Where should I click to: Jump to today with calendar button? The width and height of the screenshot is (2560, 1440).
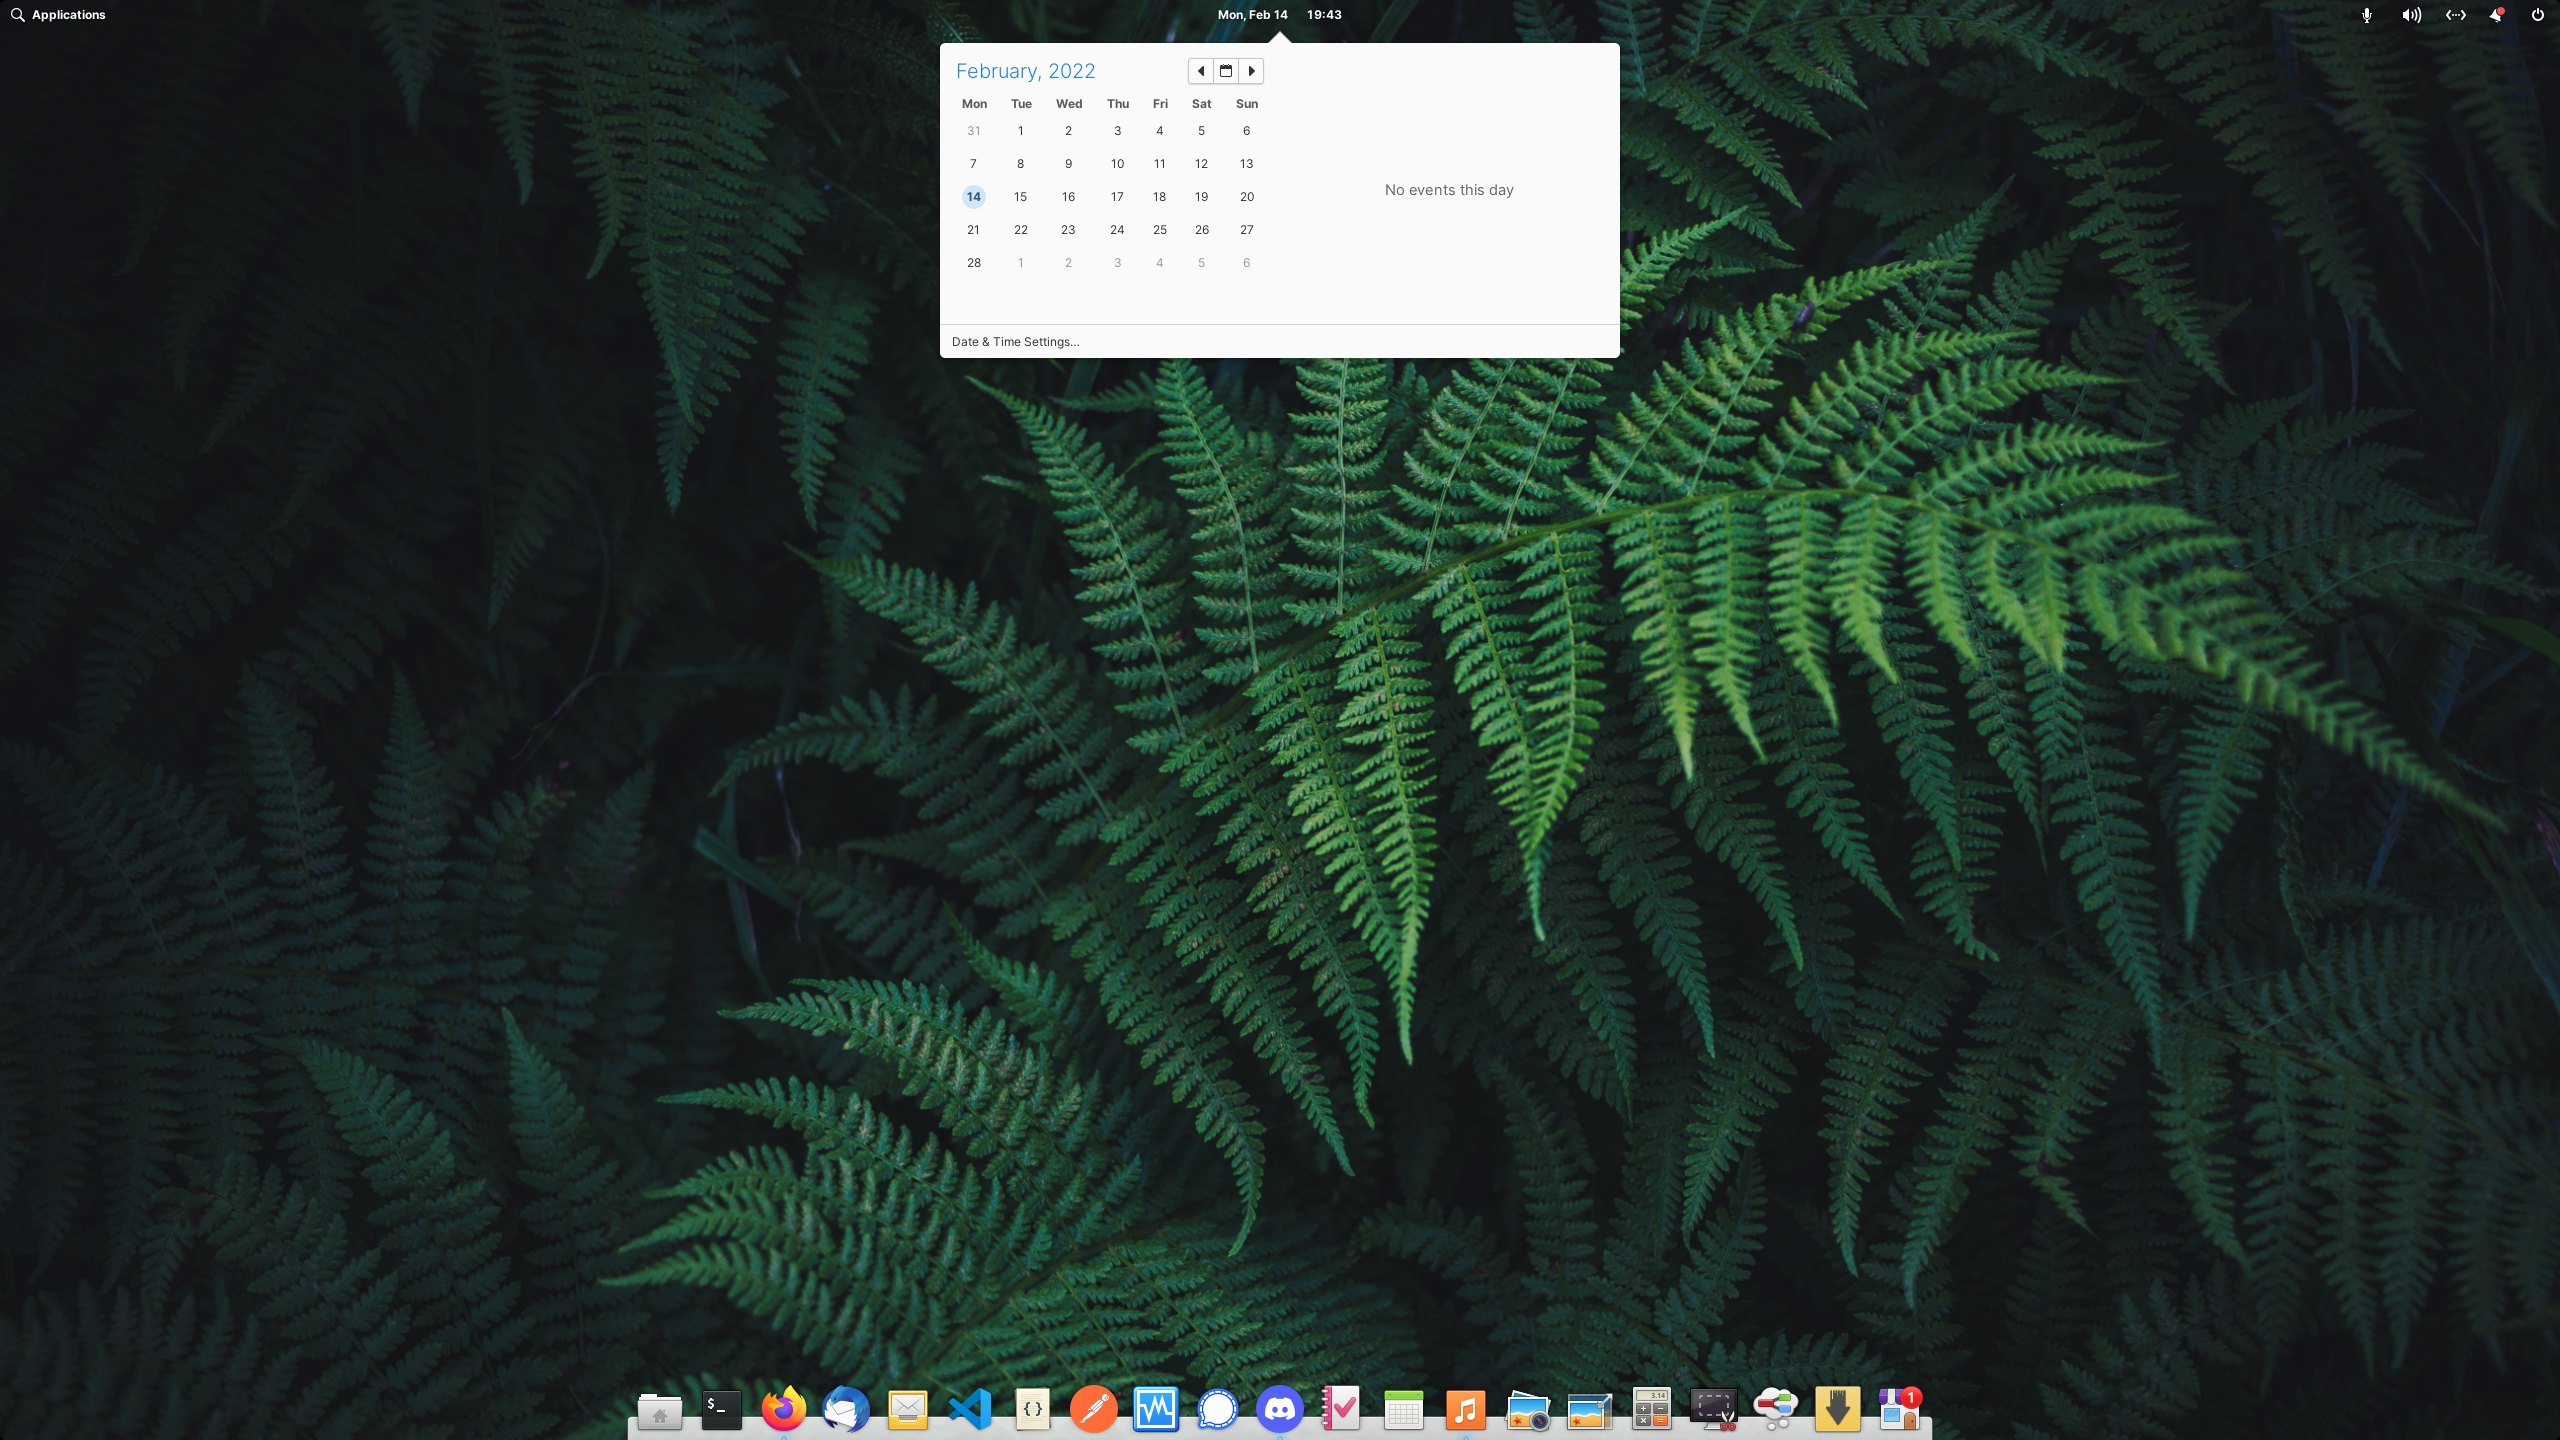click(1226, 71)
